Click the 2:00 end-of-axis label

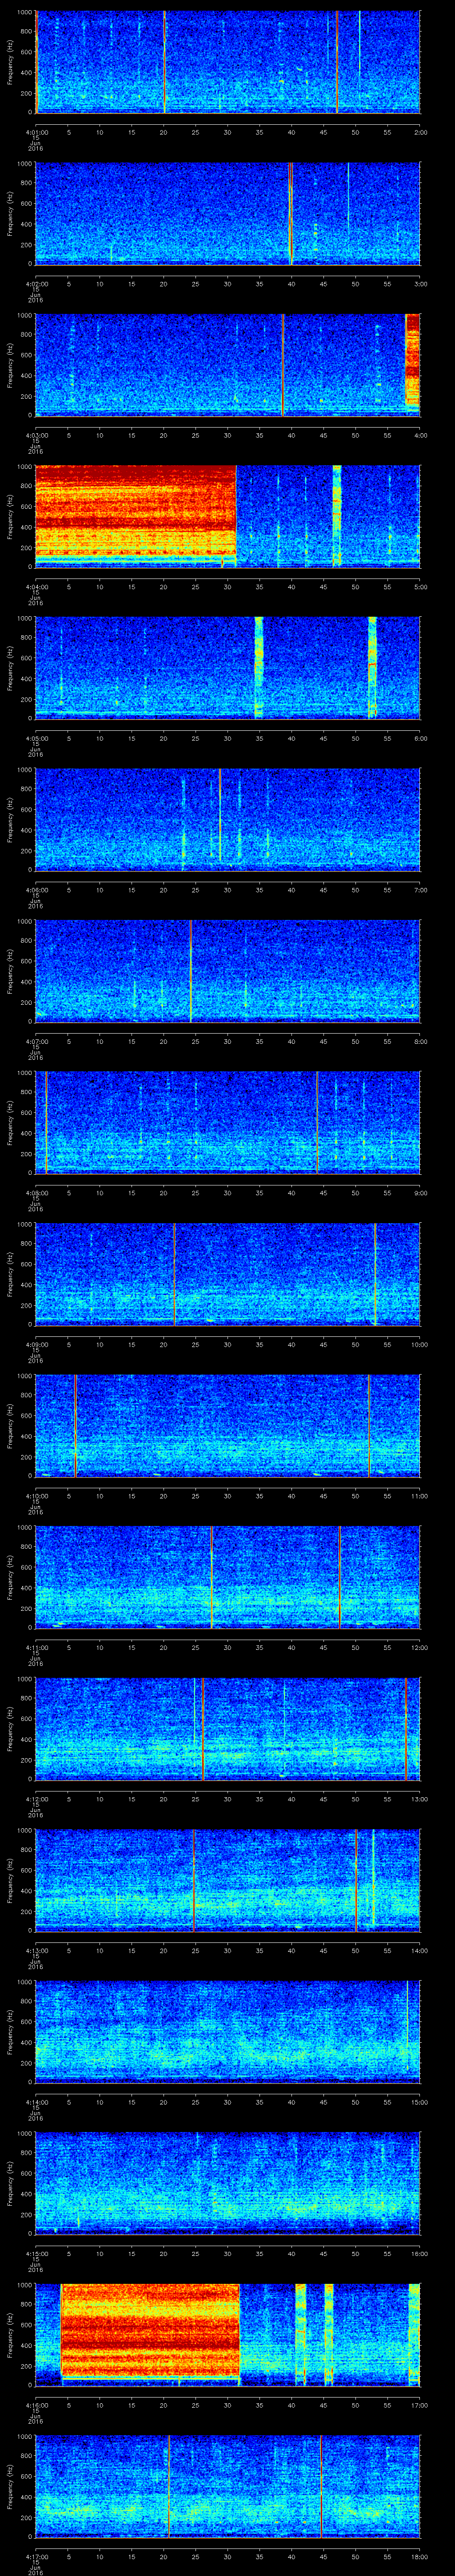(420, 132)
